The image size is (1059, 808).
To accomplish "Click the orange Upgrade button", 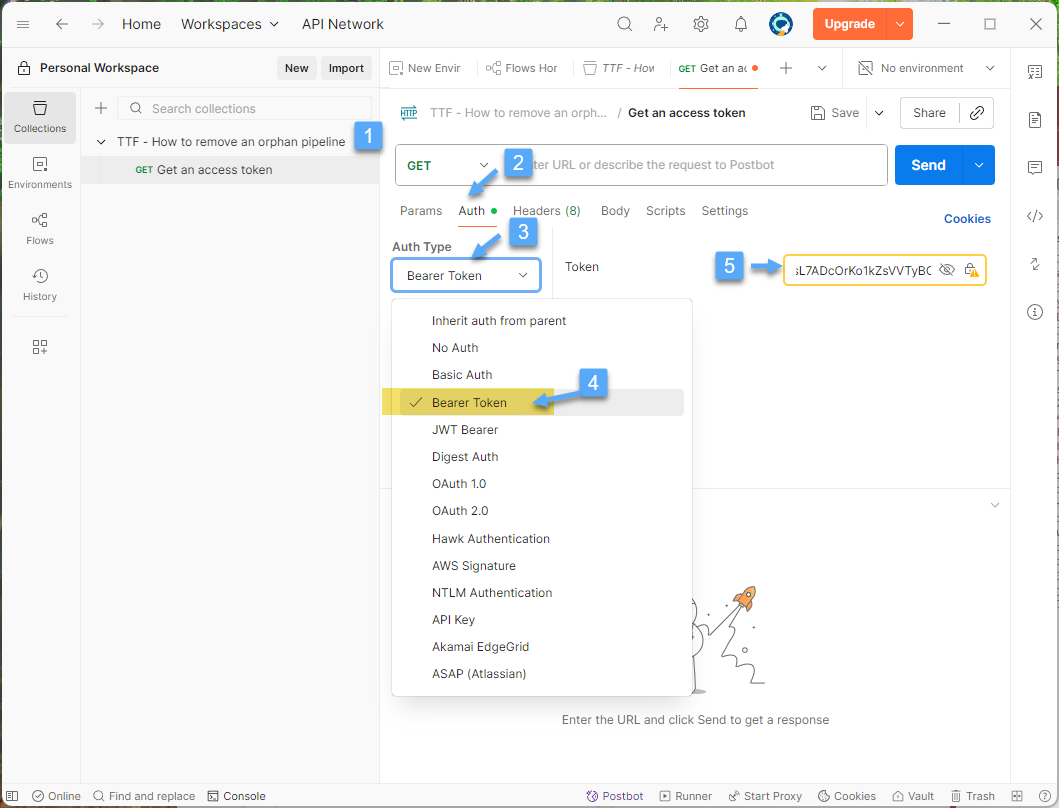I will [850, 24].
